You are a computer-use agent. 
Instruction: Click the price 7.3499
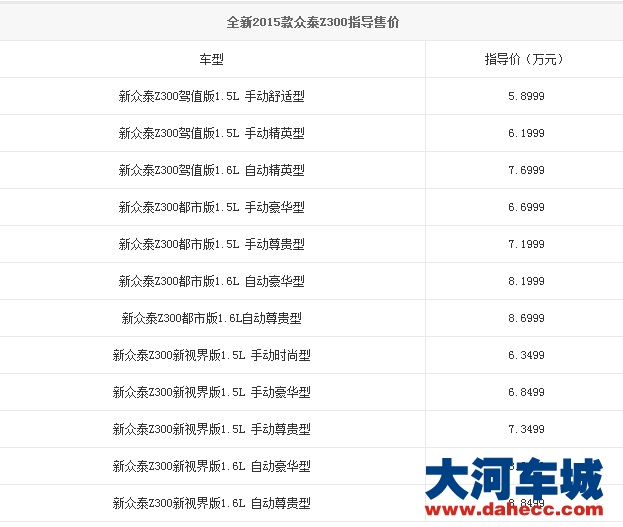click(x=526, y=429)
